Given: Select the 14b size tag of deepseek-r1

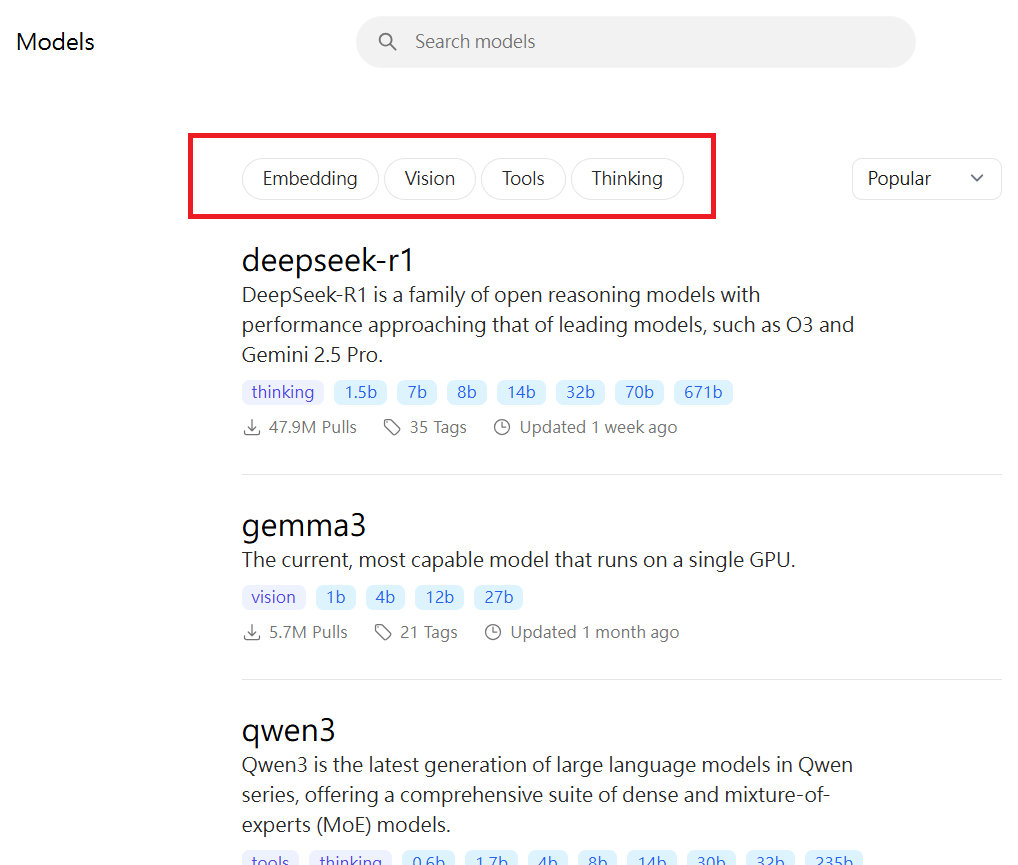Looking at the screenshot, I should click(x=521, y=392).
